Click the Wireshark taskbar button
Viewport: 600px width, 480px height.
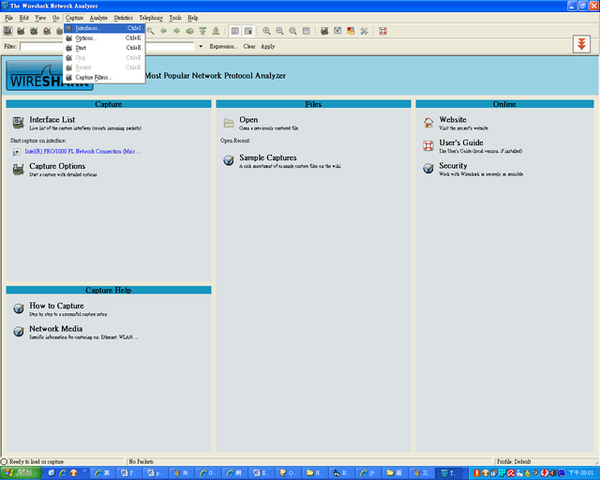448,473
